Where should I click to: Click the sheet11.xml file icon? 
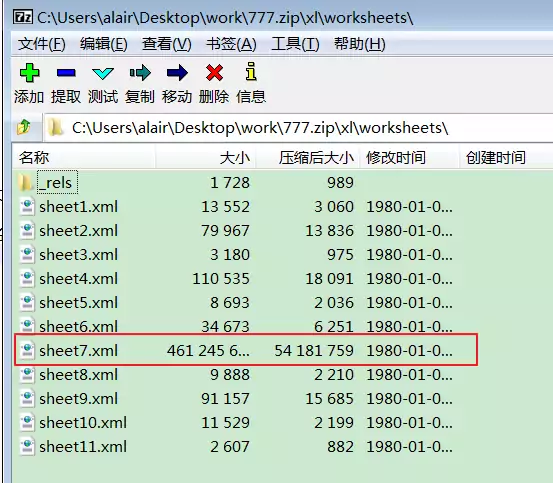tap(27, 446)
